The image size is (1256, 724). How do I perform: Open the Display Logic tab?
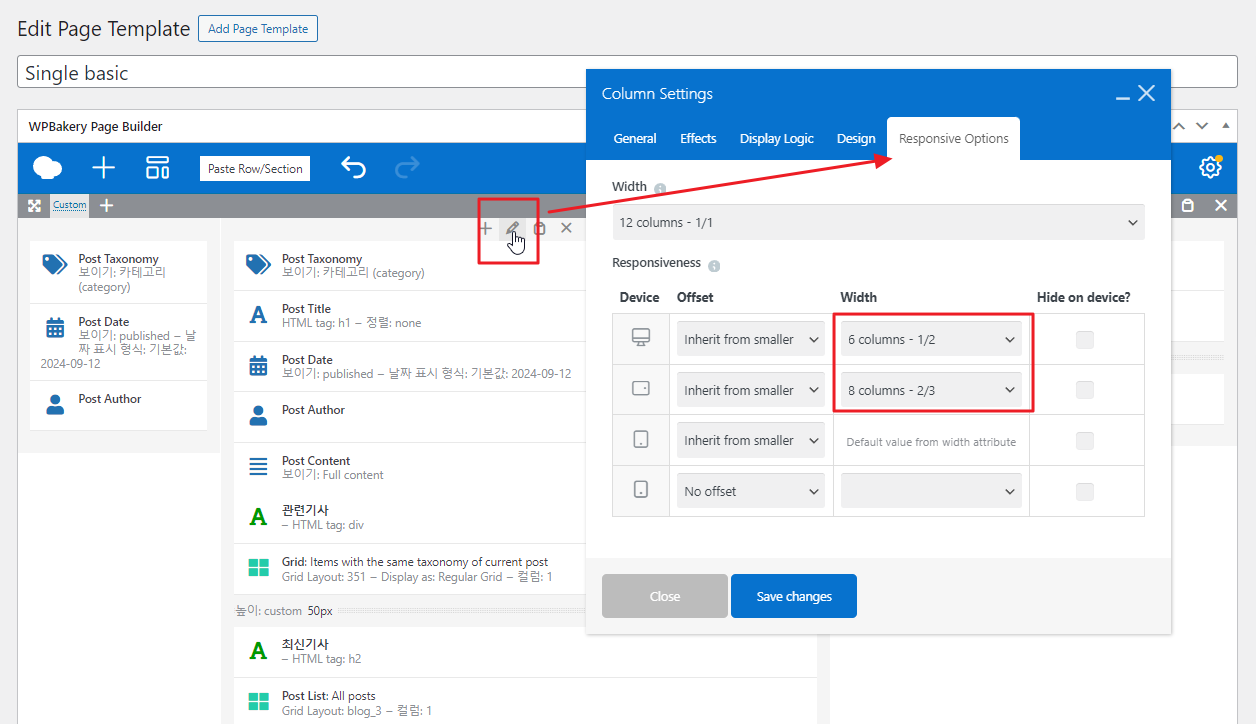(777, 139)
